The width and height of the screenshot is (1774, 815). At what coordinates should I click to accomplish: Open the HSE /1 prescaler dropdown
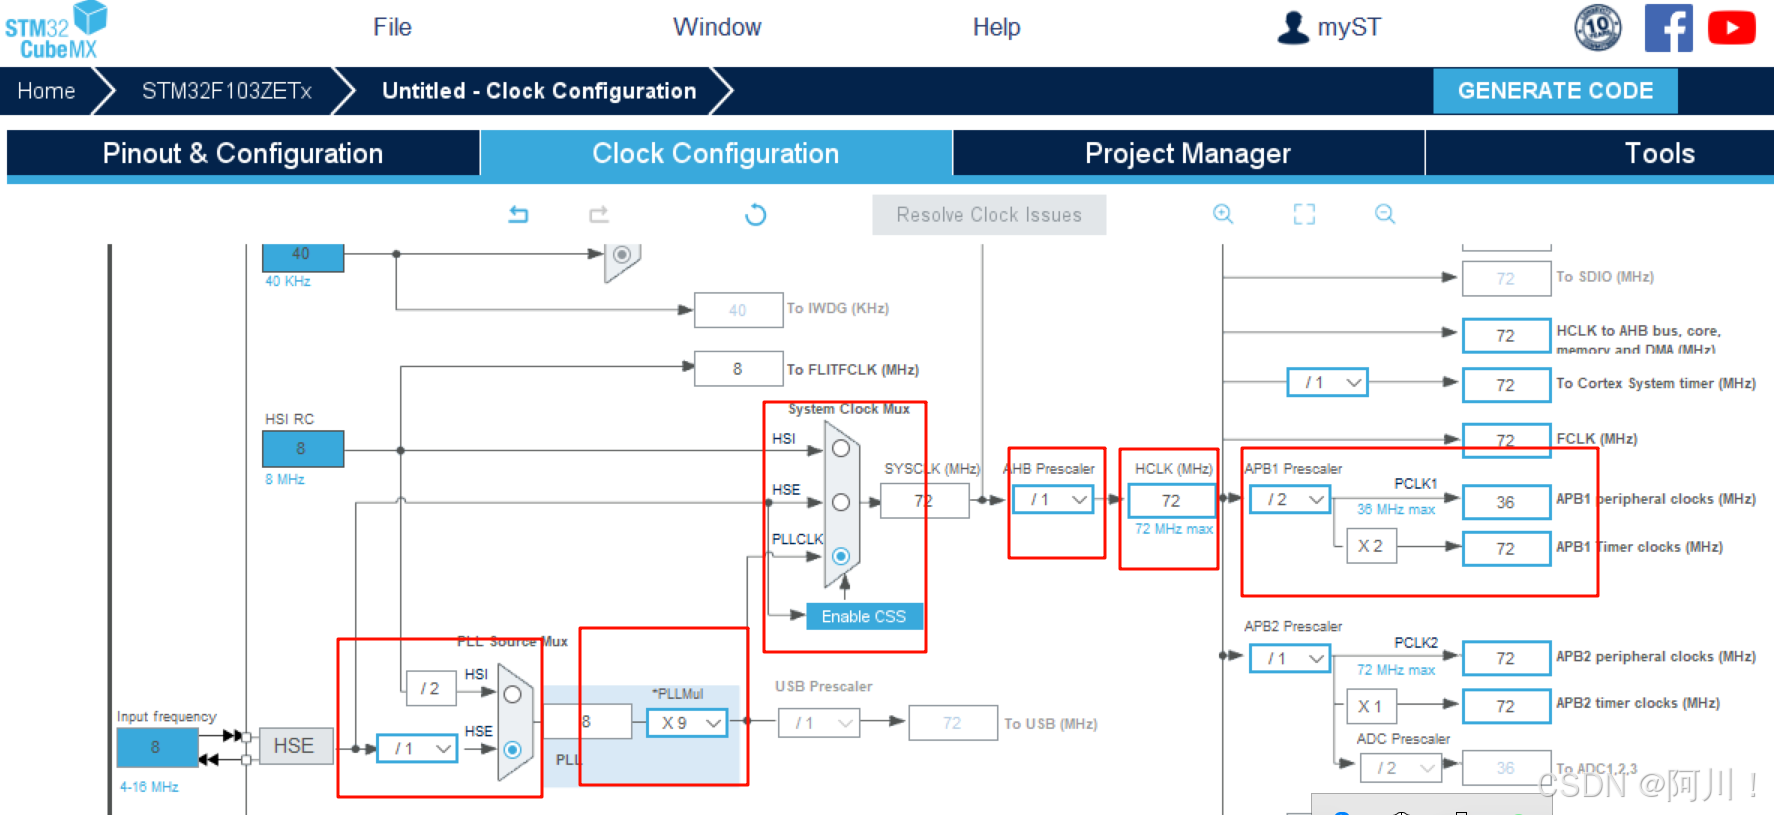[417, 748]
